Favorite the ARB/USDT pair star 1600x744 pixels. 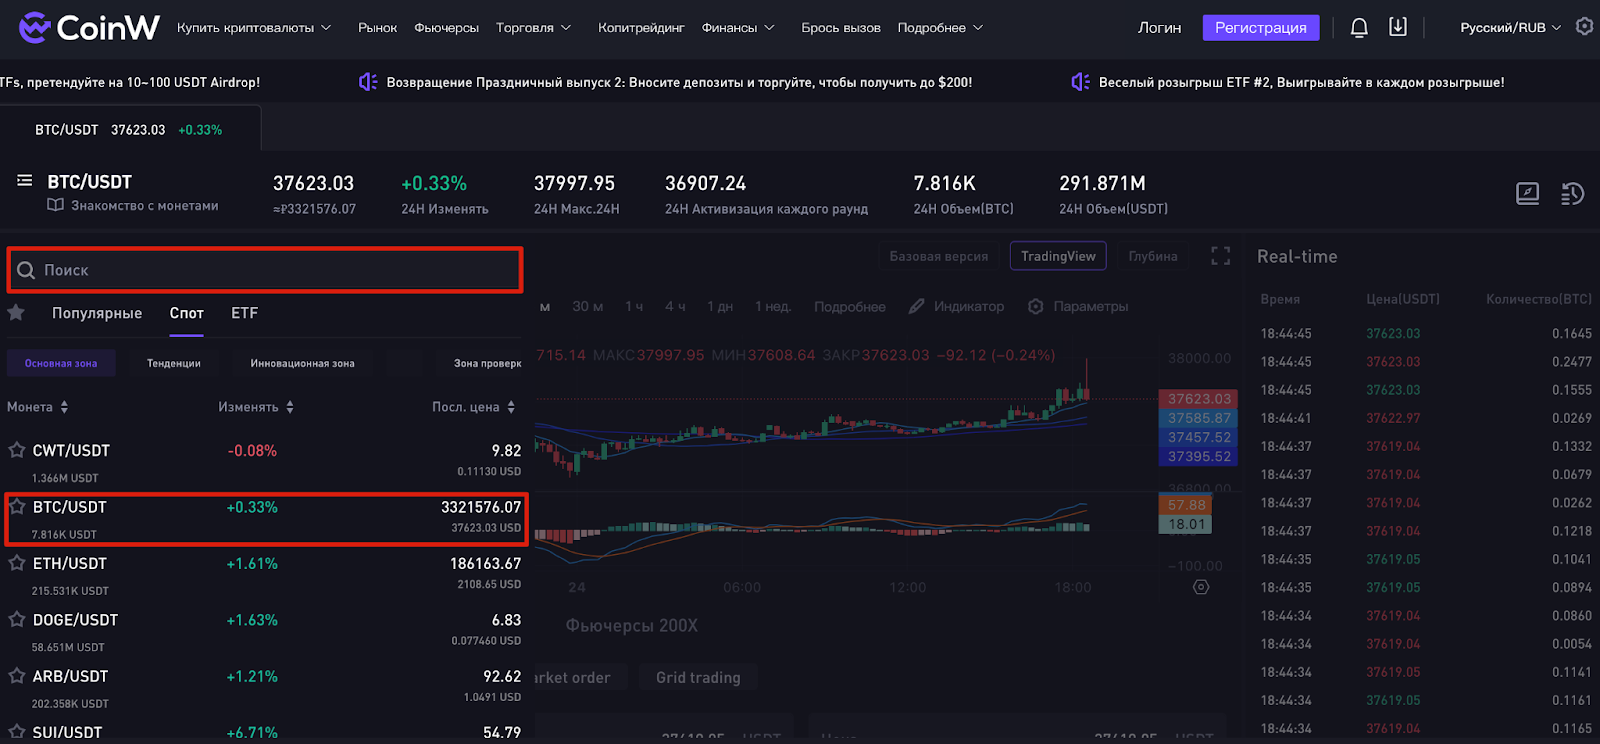click(x=17, y=676)
